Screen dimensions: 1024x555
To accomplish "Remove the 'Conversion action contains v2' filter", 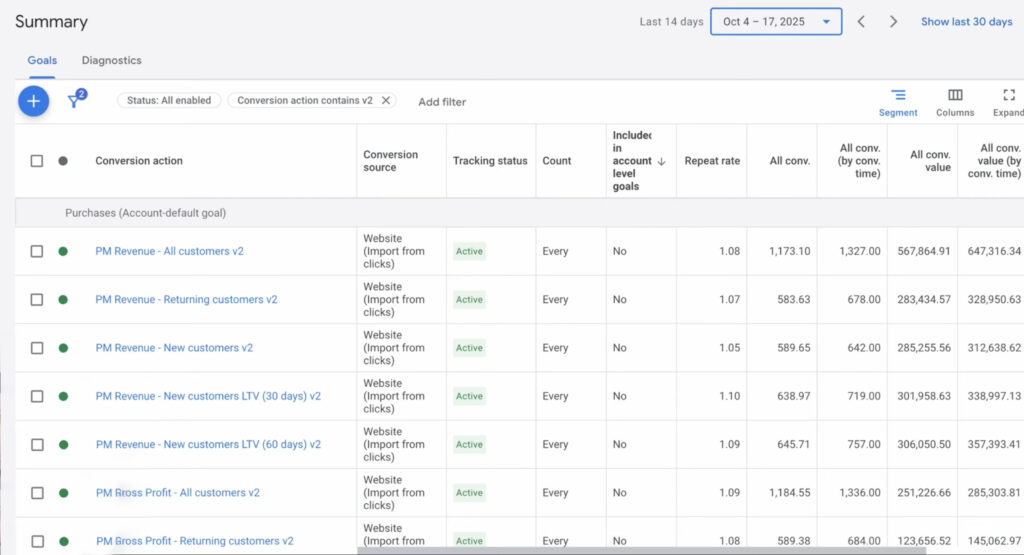I will click(386, 101).
